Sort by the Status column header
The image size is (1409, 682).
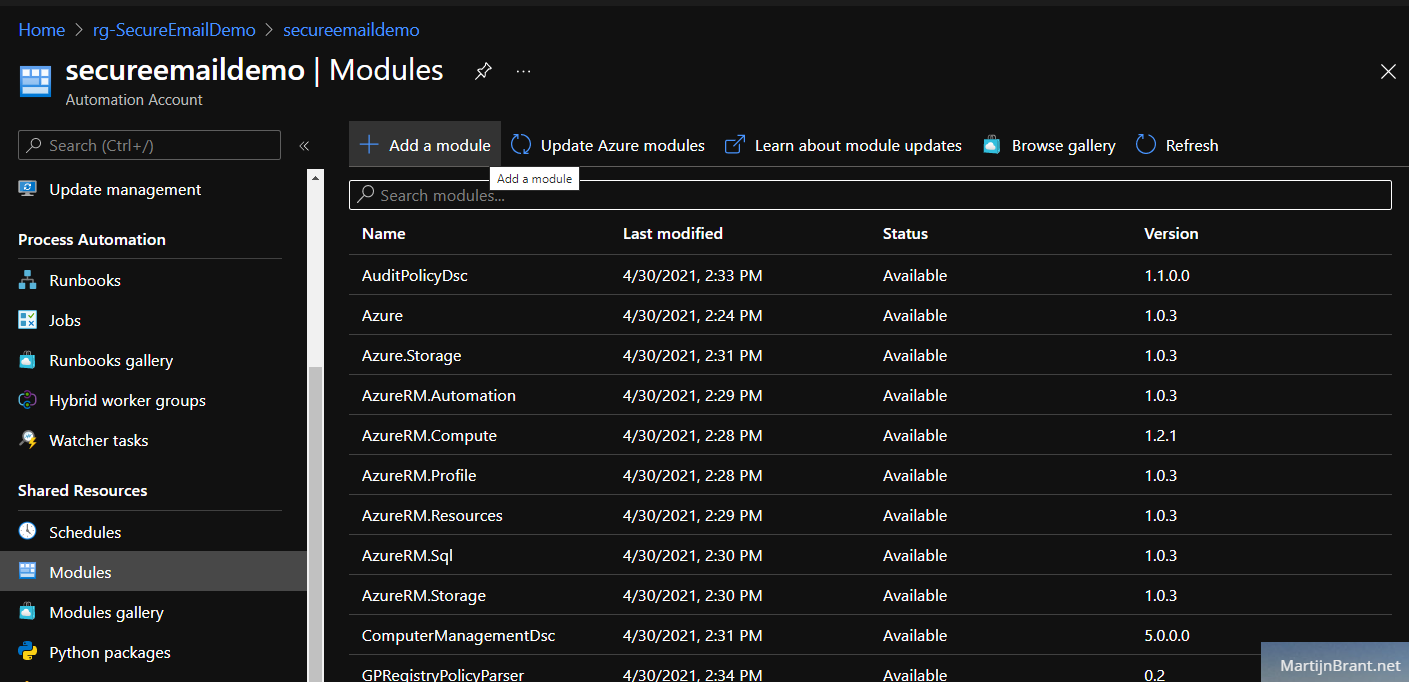905,233
